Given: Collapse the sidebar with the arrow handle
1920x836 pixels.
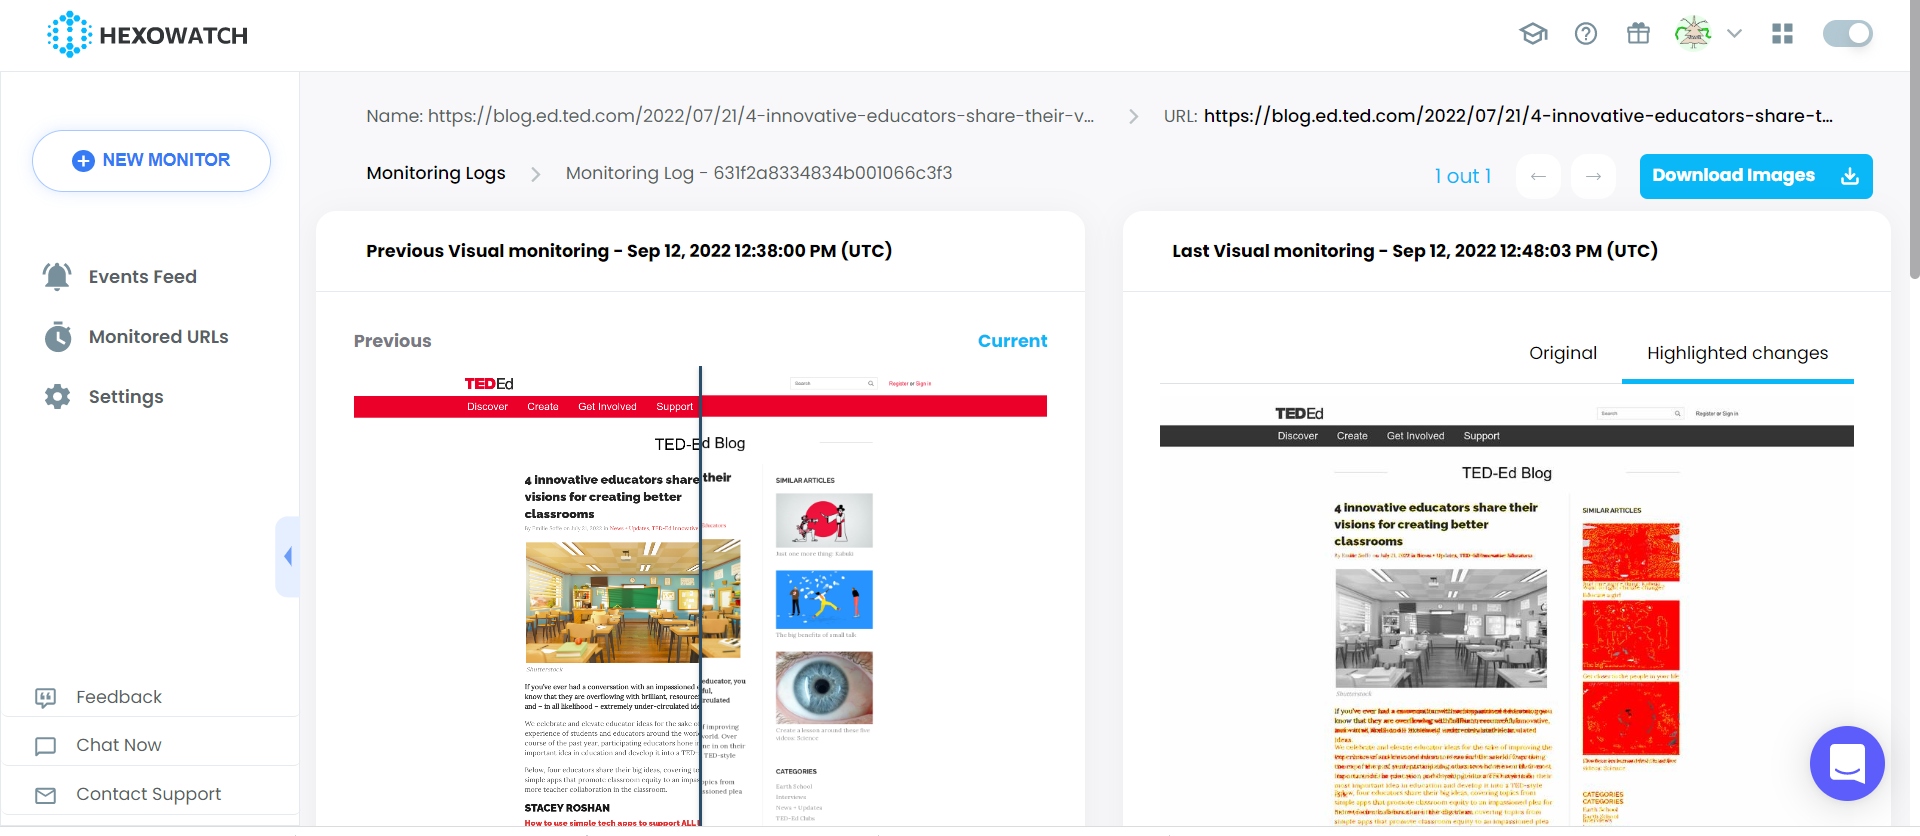Looking at the screenshot, I should click(288, 556).
